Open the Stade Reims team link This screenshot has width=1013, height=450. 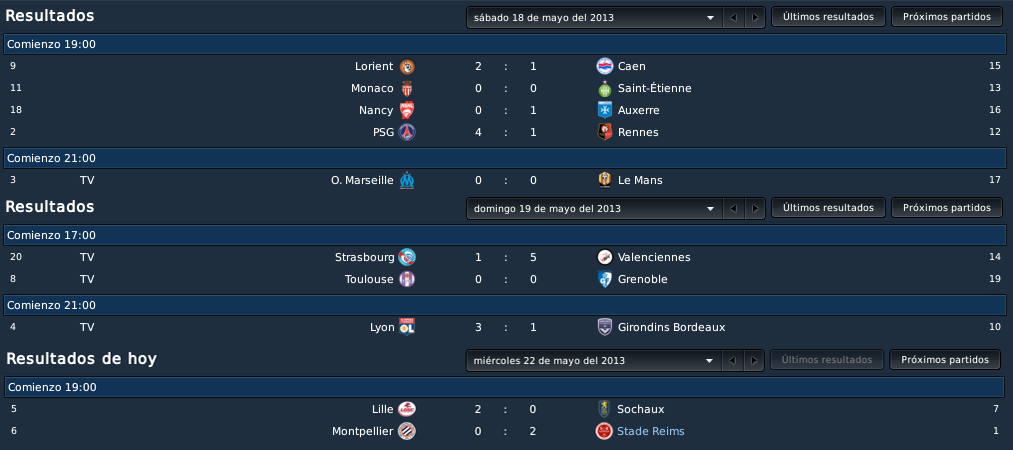click(x=651, y=431)
